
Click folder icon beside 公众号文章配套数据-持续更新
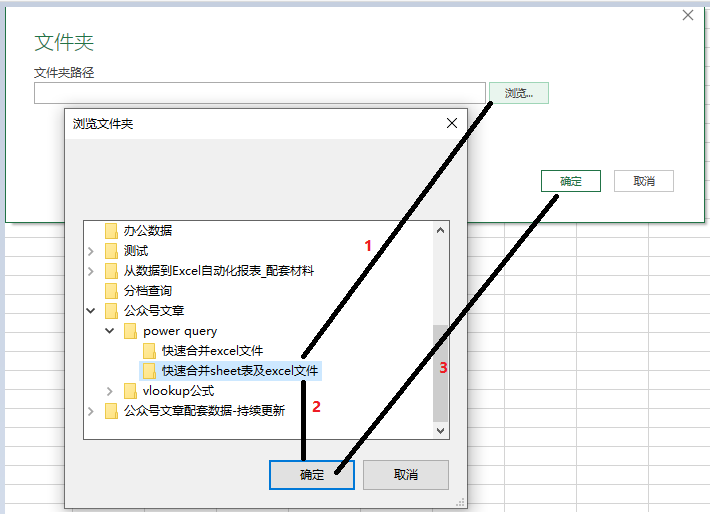point(111,411)
